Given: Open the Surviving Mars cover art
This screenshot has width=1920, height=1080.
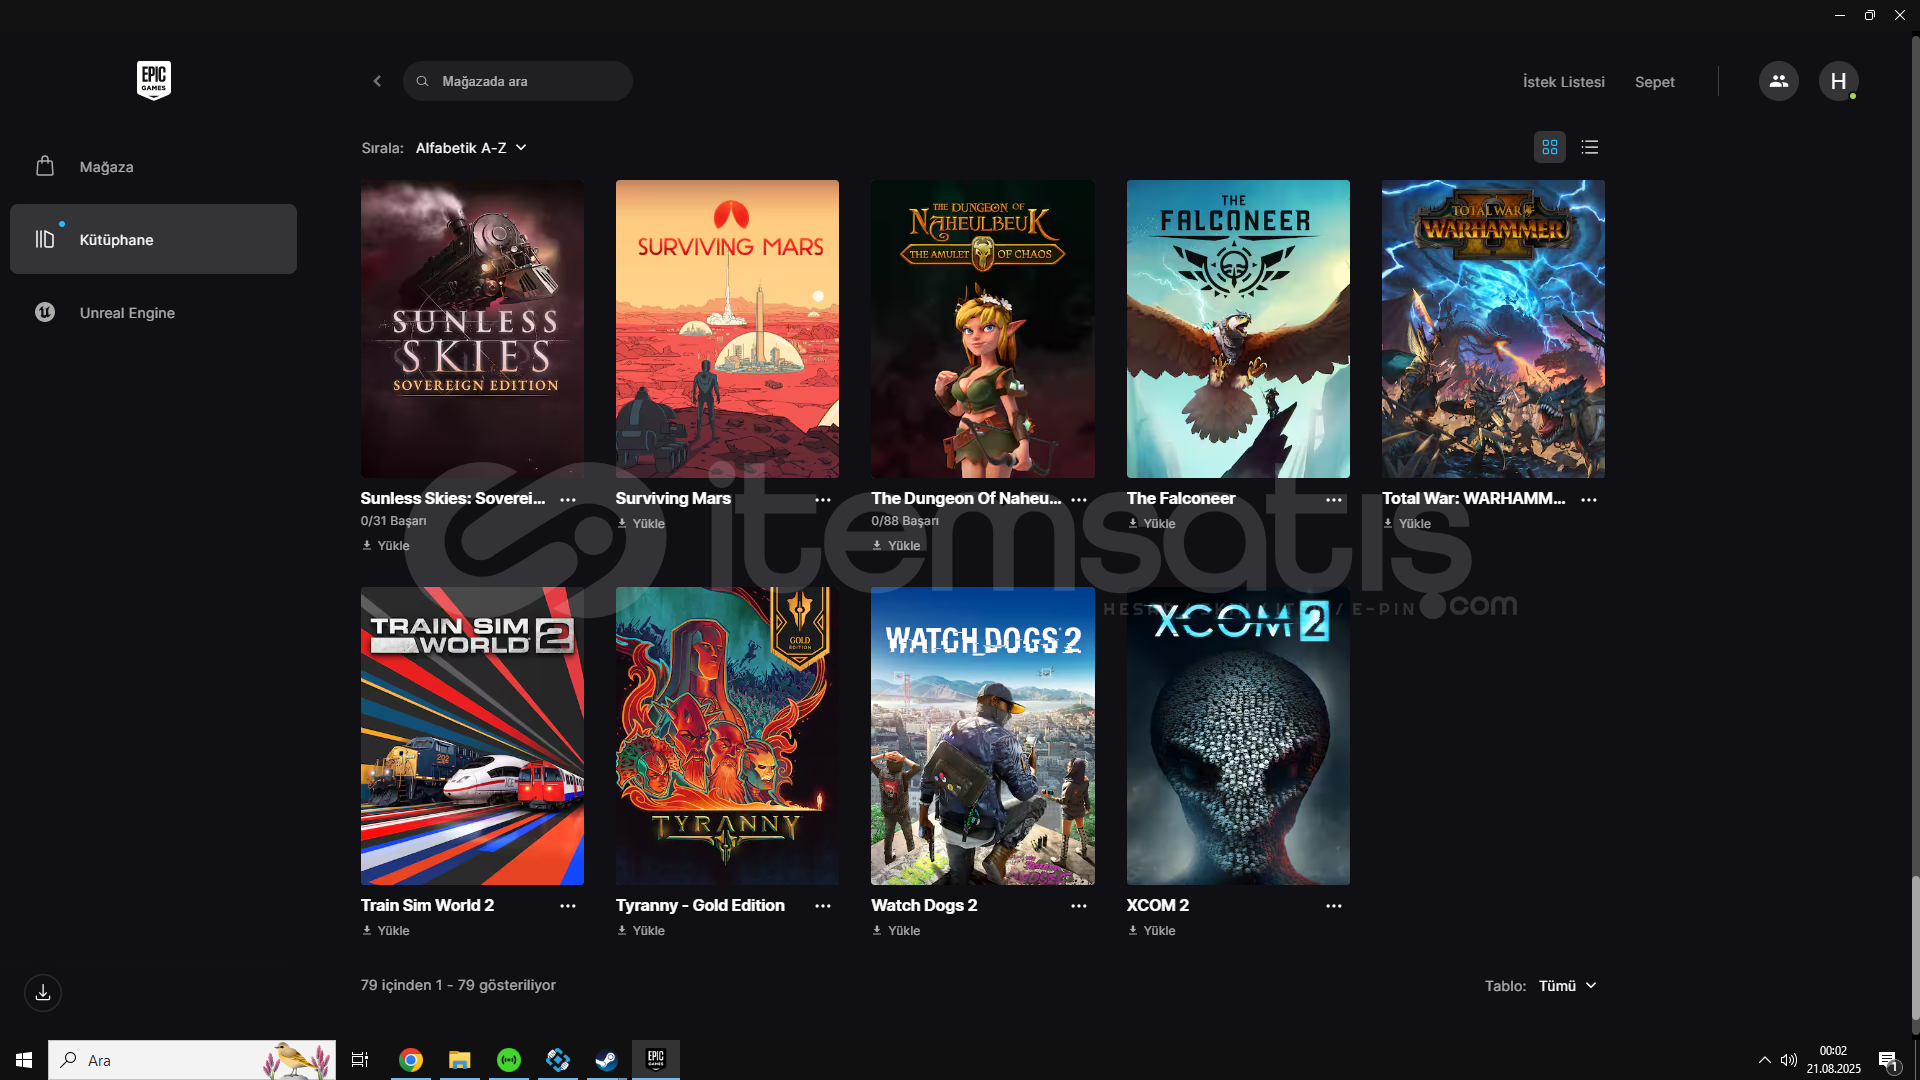Looking at the screenshot, I should pyautogui.click(x=727, y=329).
